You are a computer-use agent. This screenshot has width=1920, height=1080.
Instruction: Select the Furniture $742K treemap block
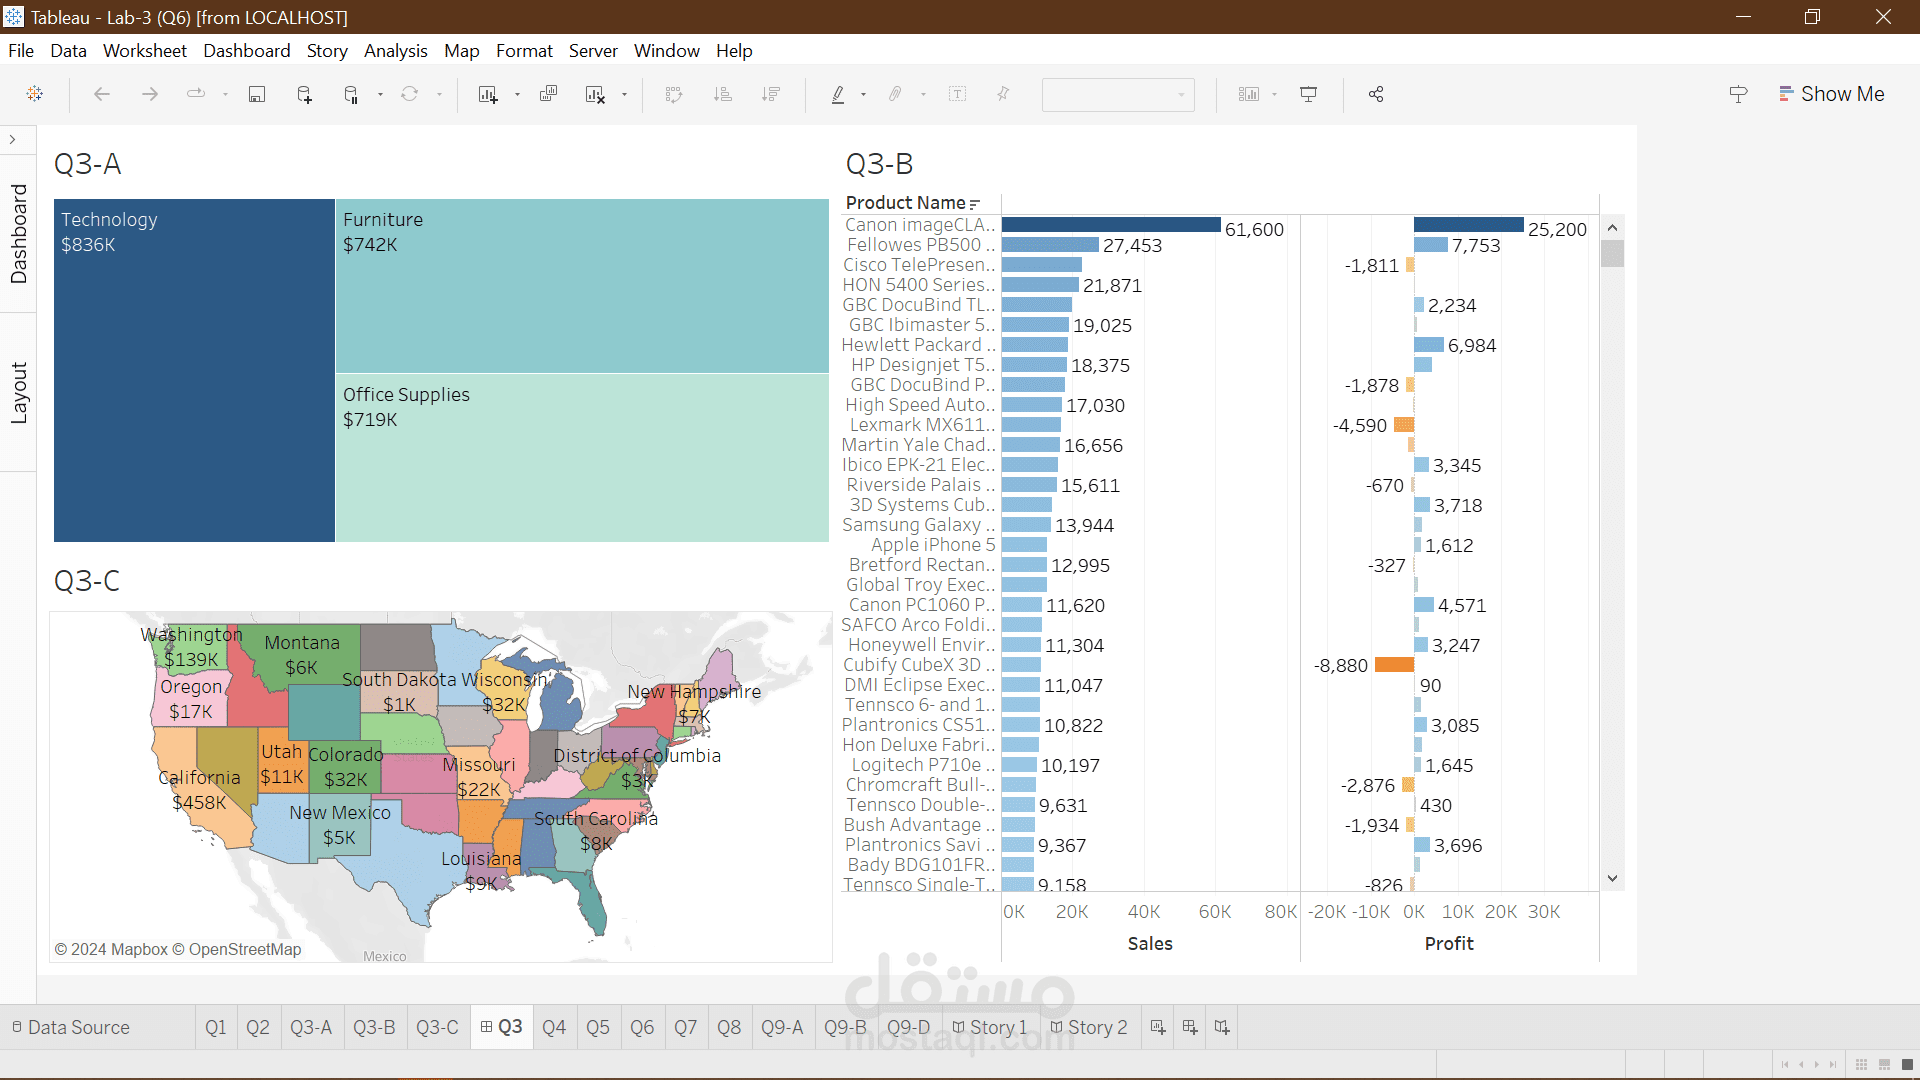(582, 286)
